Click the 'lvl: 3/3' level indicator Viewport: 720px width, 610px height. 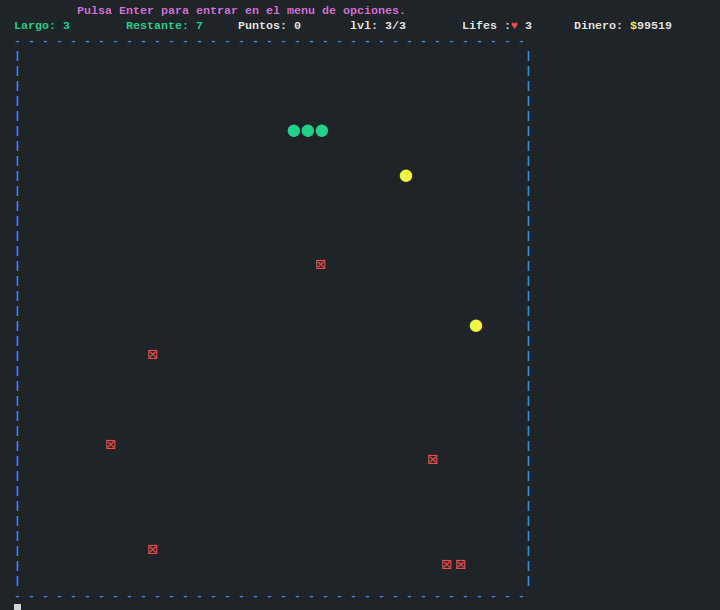[378, 26]
